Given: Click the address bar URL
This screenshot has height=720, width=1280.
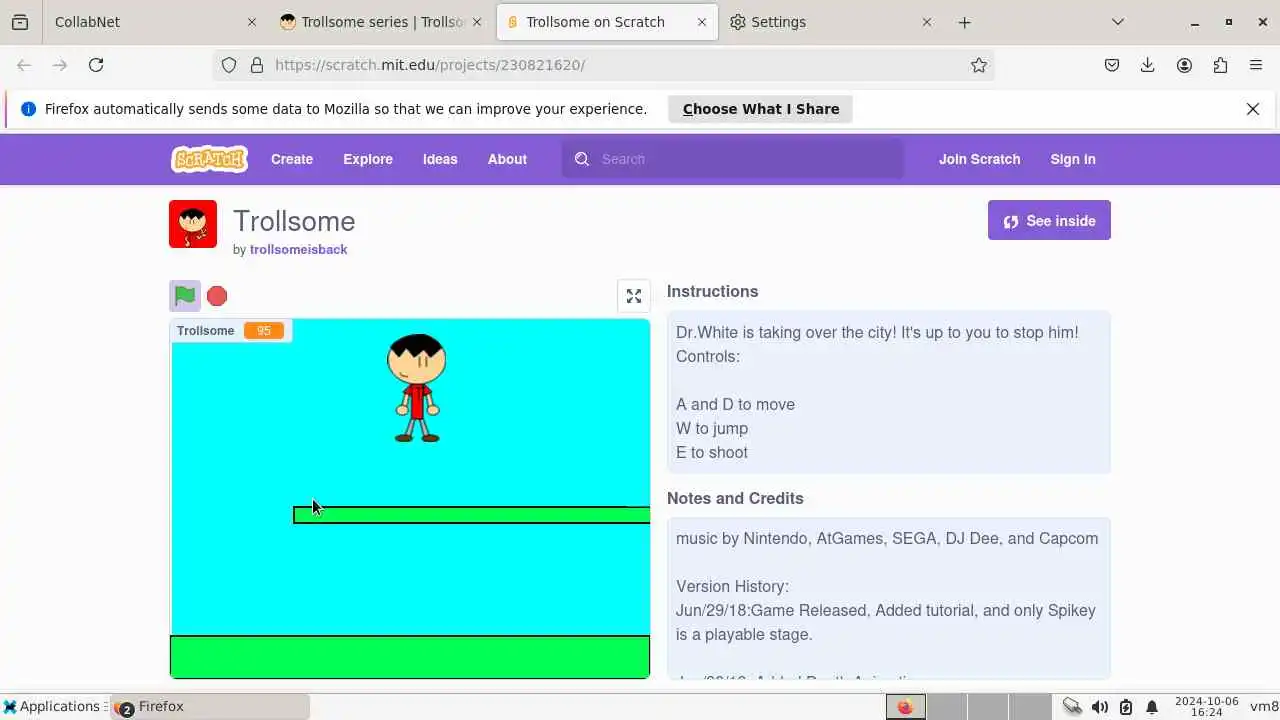Looking at the screenshot, I should tap(430, 65).
